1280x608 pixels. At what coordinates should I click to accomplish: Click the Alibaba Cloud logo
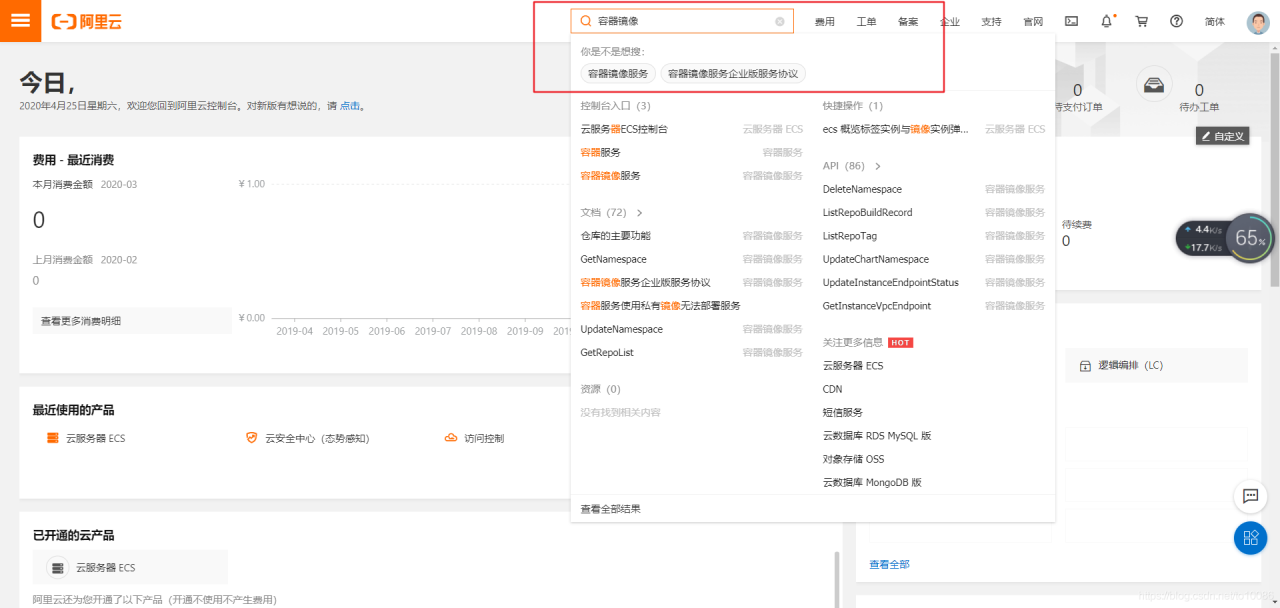[87, 21]
